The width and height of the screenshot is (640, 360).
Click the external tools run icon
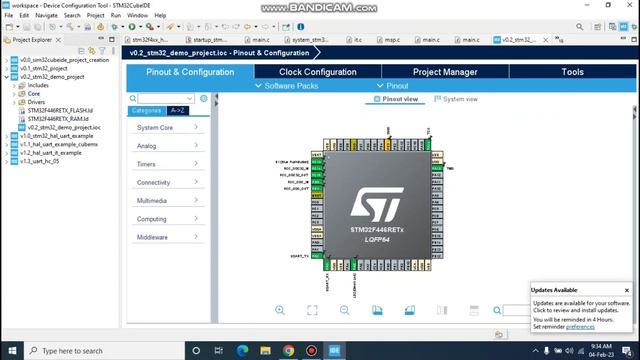(x=150, y=27)
